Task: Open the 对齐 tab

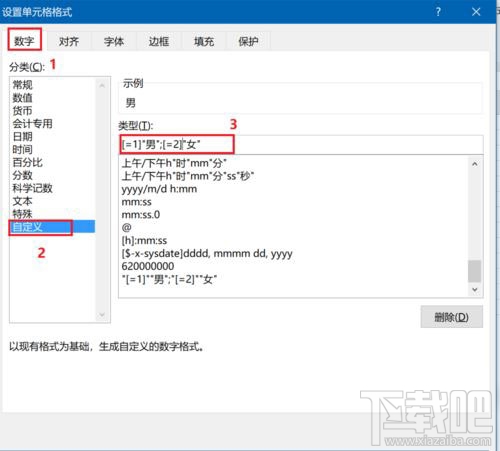Action: [x=69, y=41]
